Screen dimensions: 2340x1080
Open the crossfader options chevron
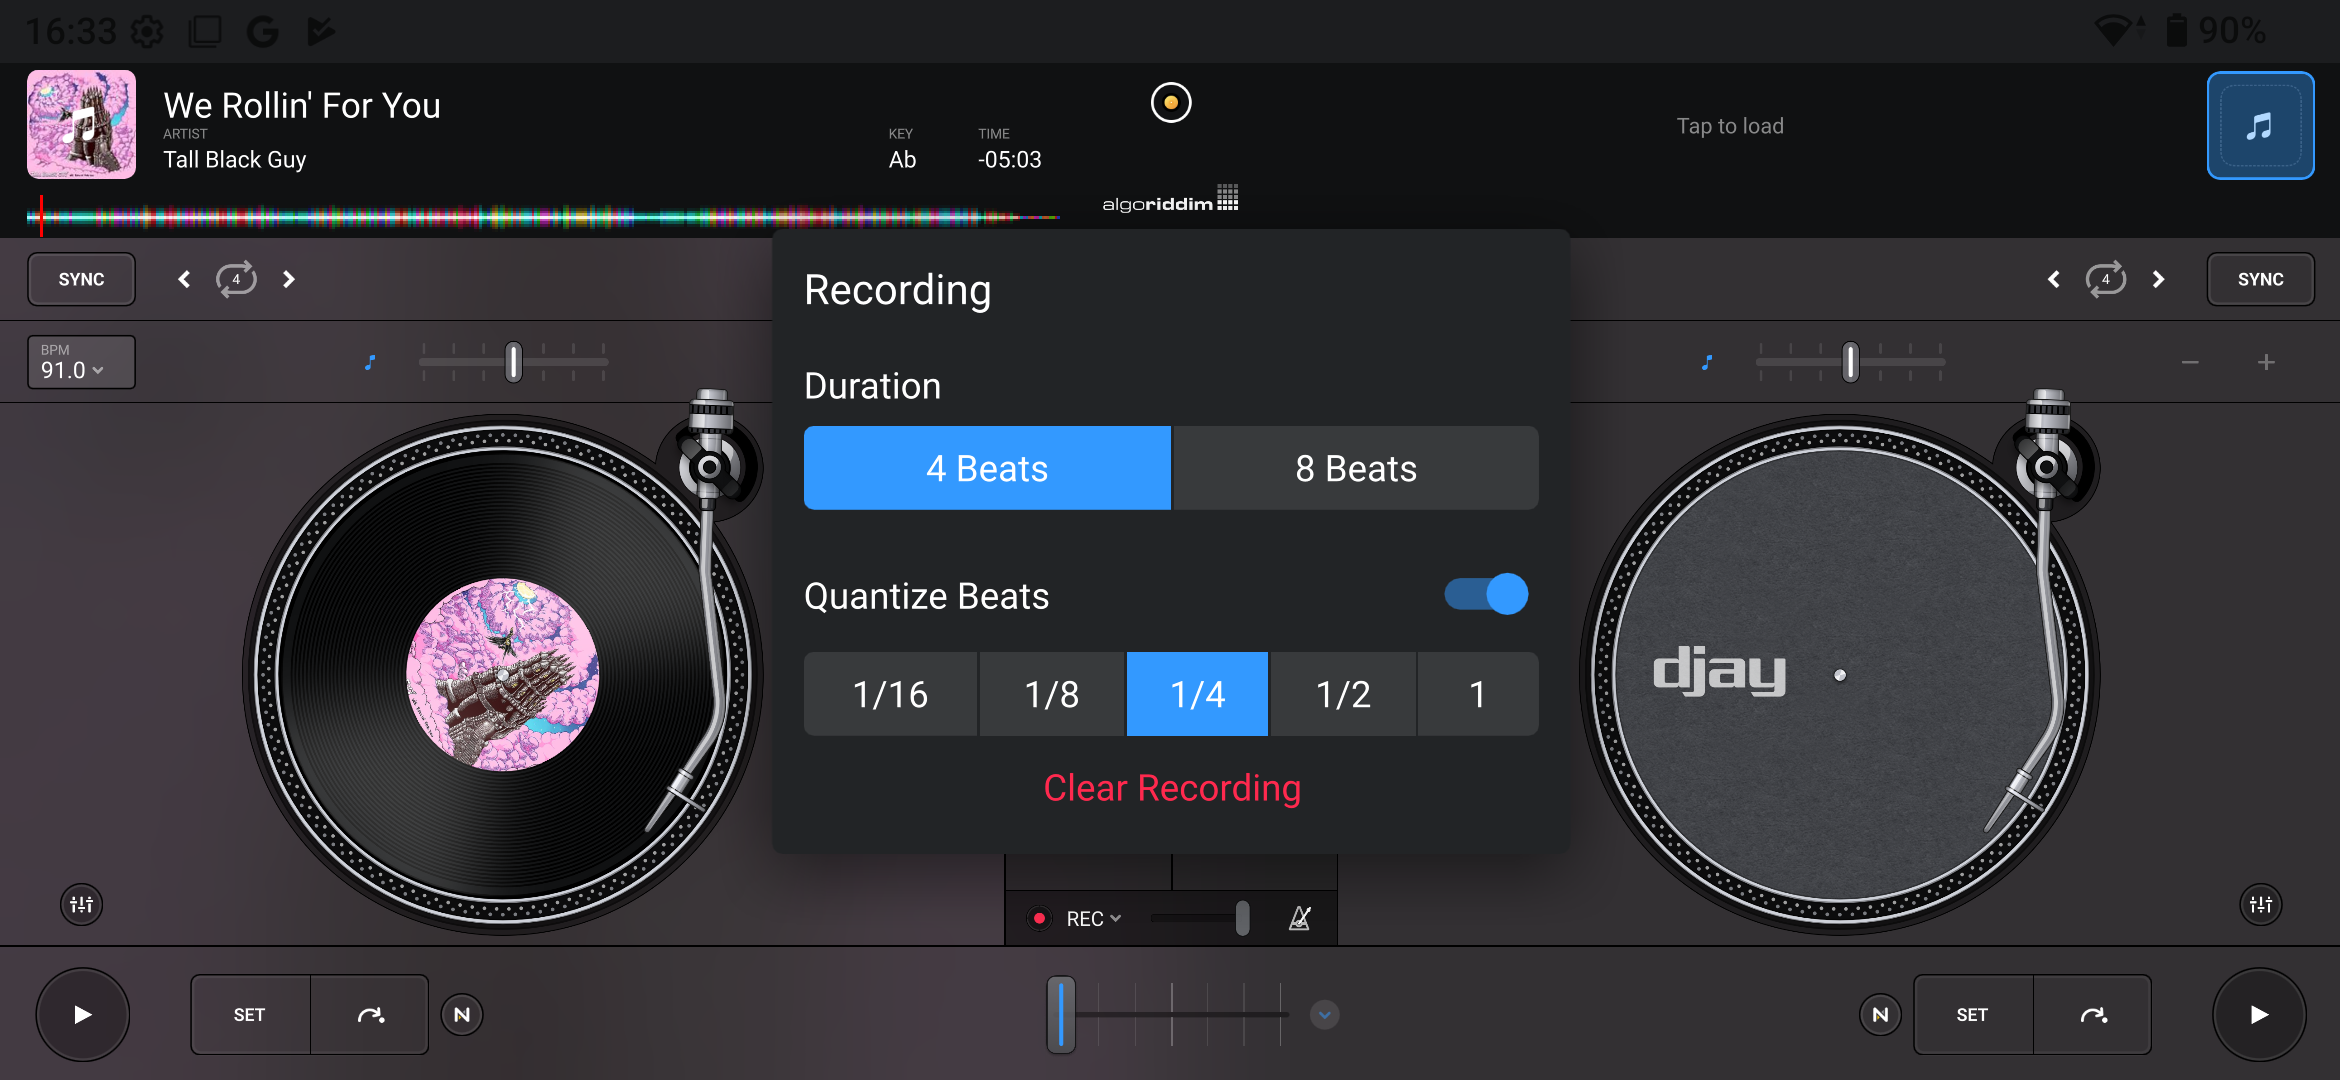tap(1324, 1014)
